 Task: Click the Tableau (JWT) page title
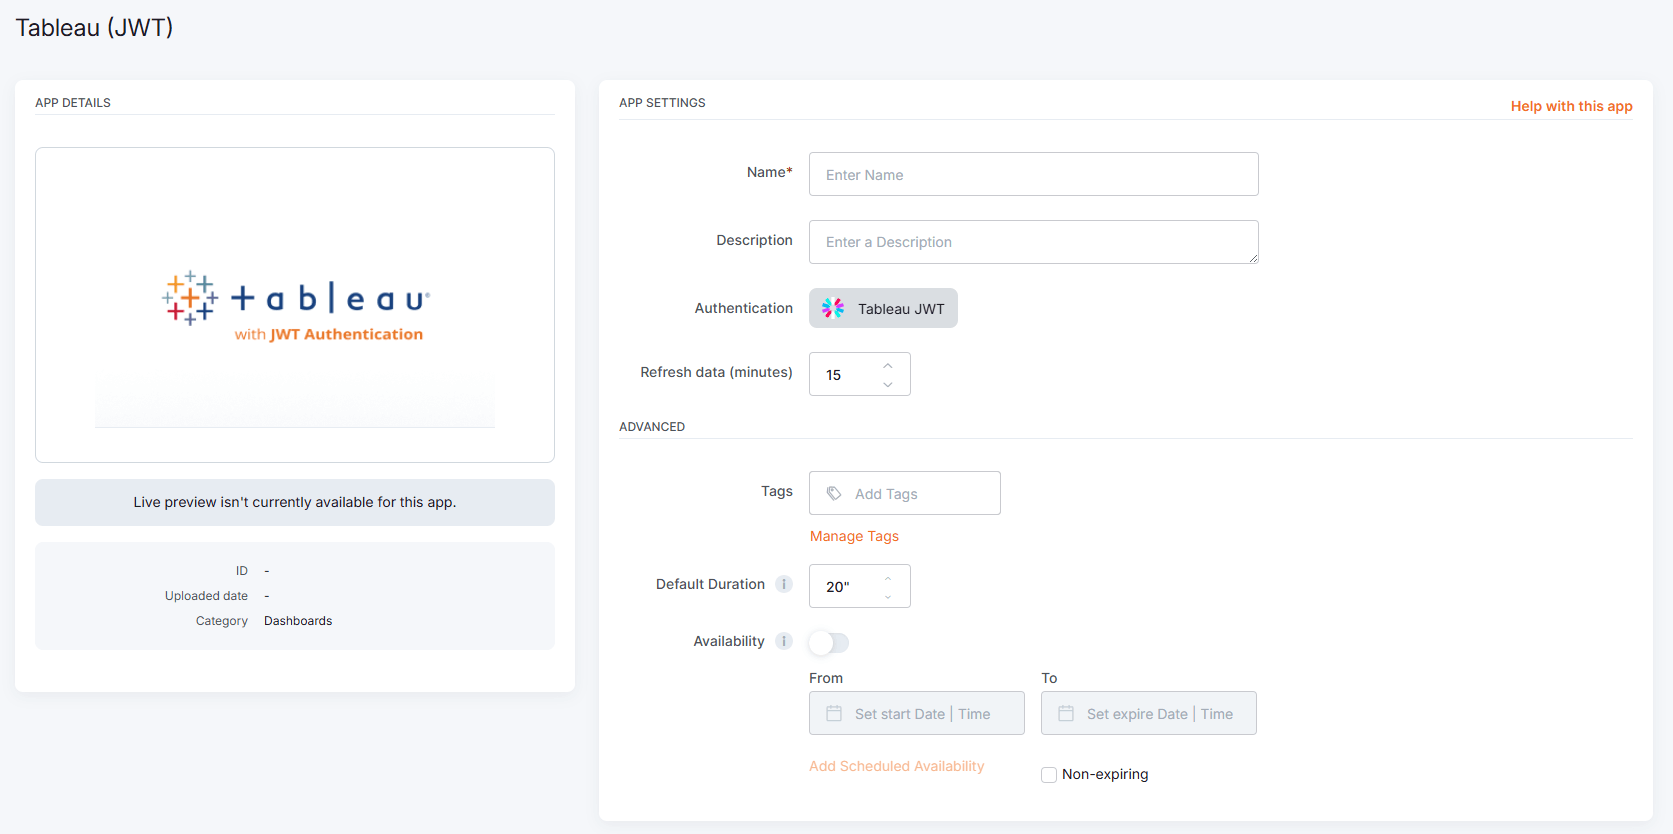coord(94,27)
